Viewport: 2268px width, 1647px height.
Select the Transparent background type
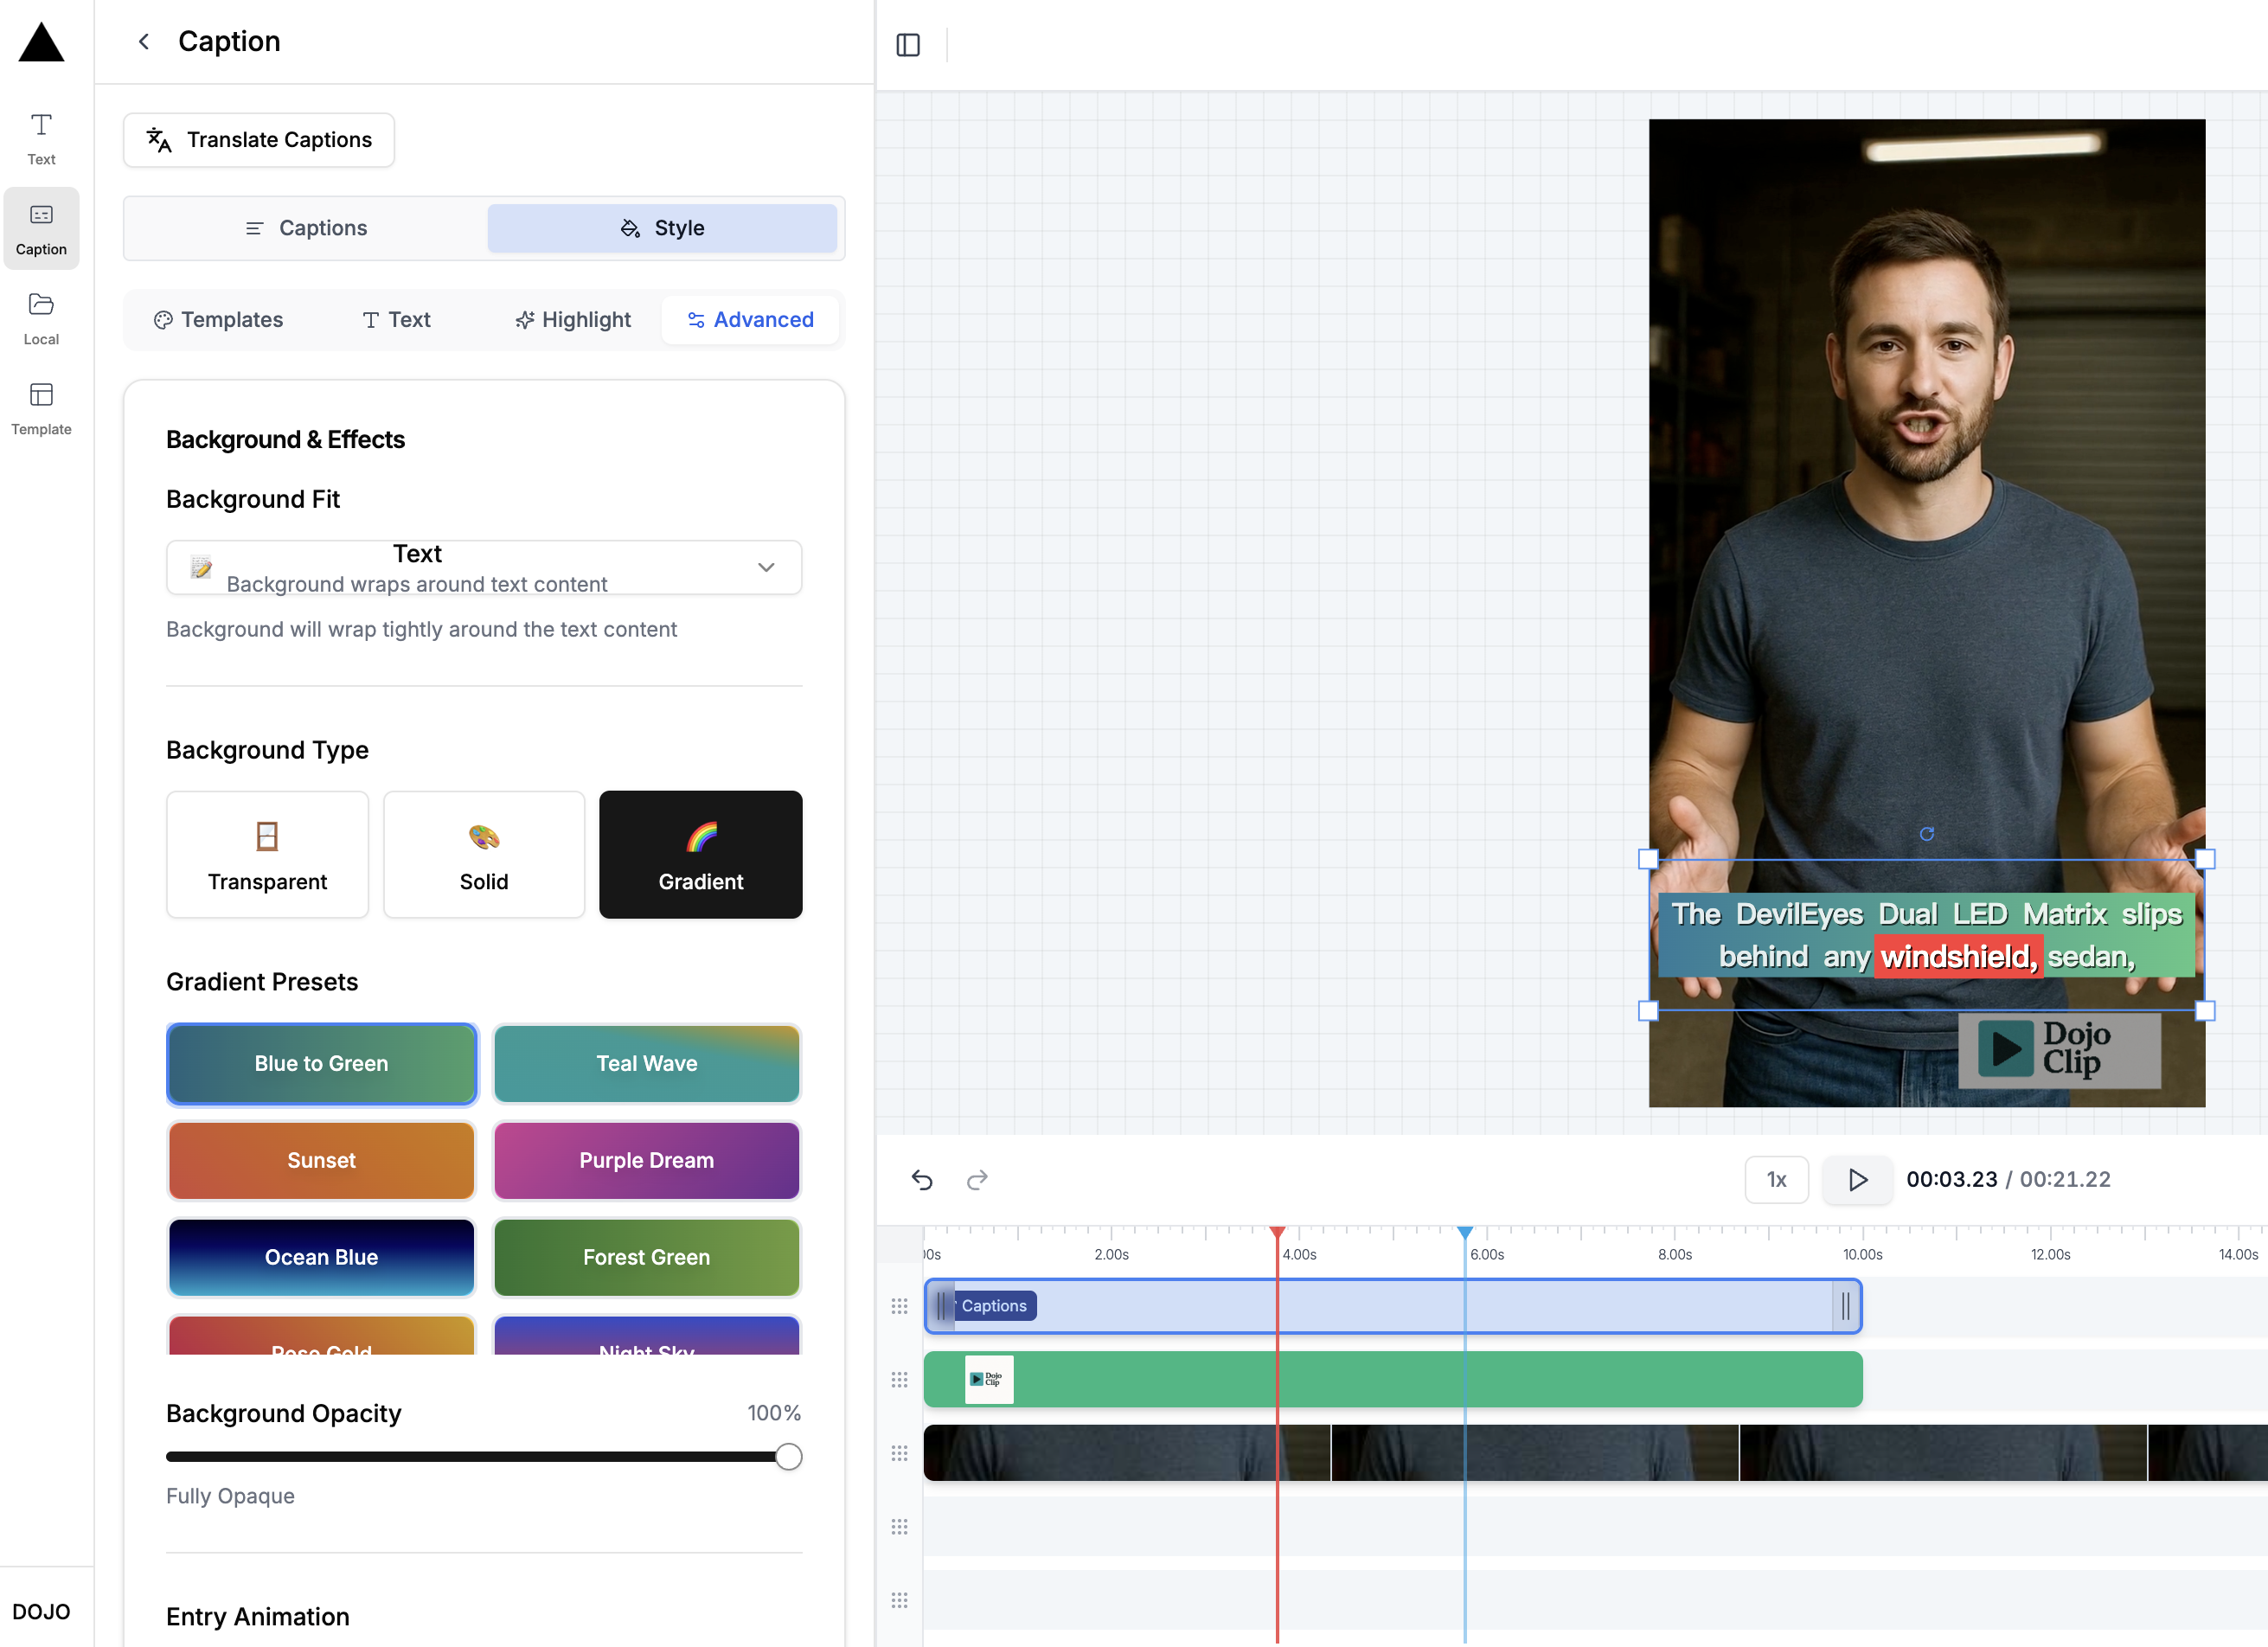267,854
